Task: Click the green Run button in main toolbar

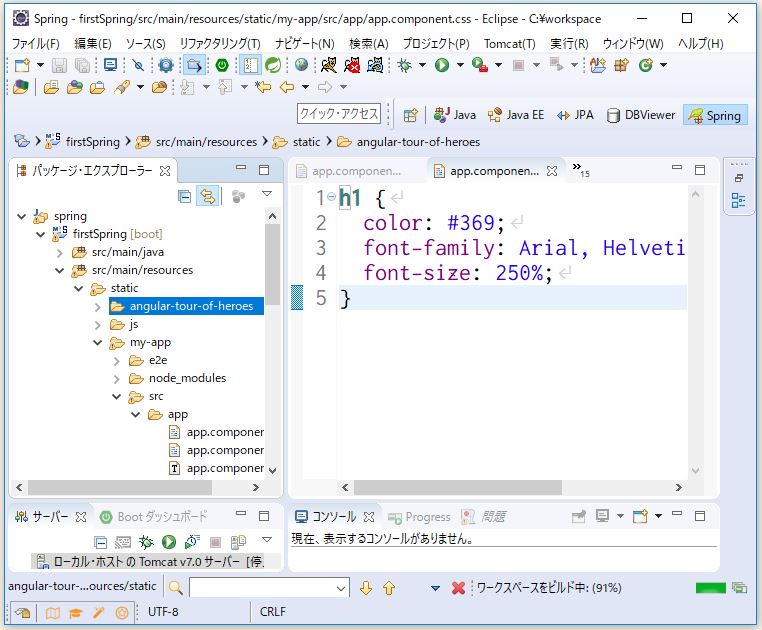Action: pyautogui.click(x=442, y=65)
